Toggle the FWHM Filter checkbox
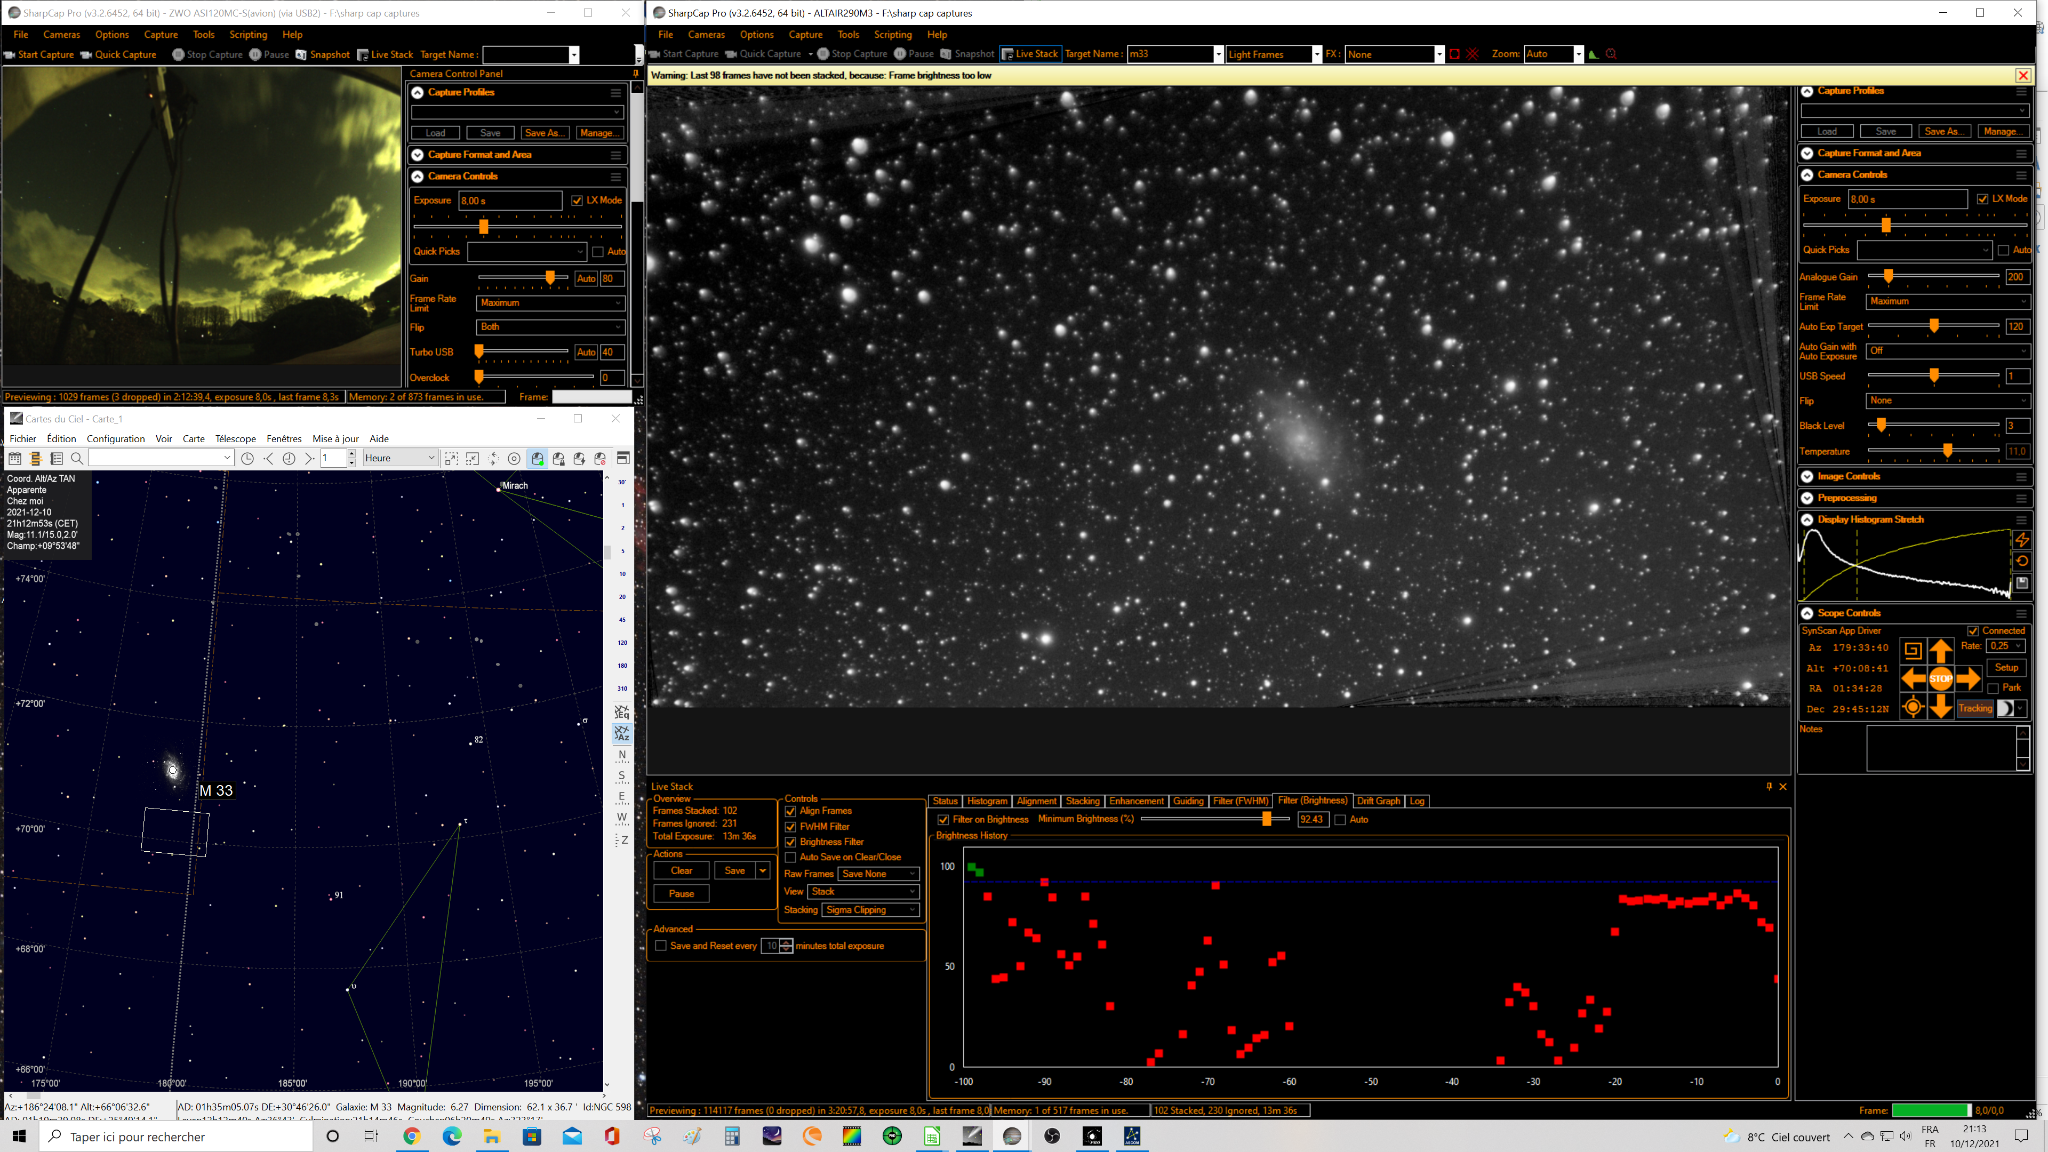The image size is (2048, 1152). [x=790, y=827]
